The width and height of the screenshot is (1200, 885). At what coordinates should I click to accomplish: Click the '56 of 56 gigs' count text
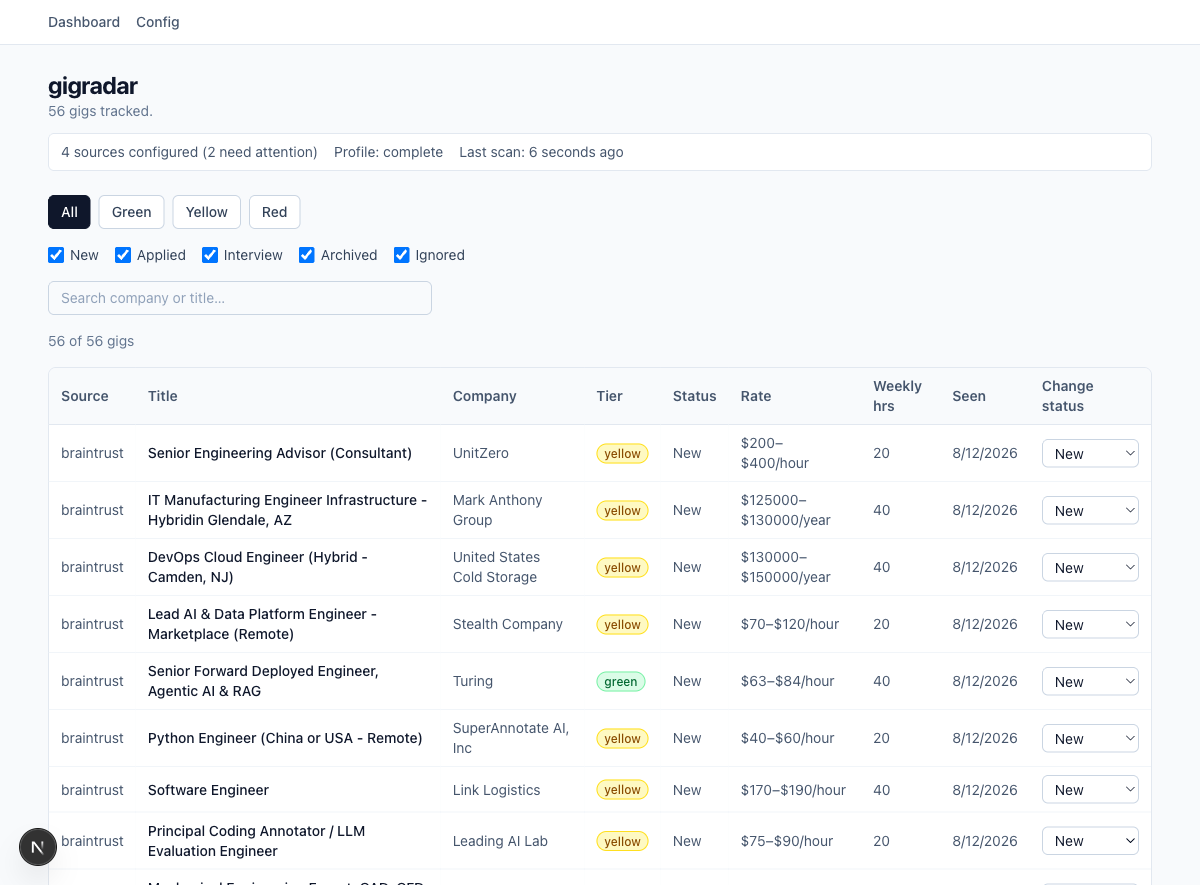click(x=91, y=341)
